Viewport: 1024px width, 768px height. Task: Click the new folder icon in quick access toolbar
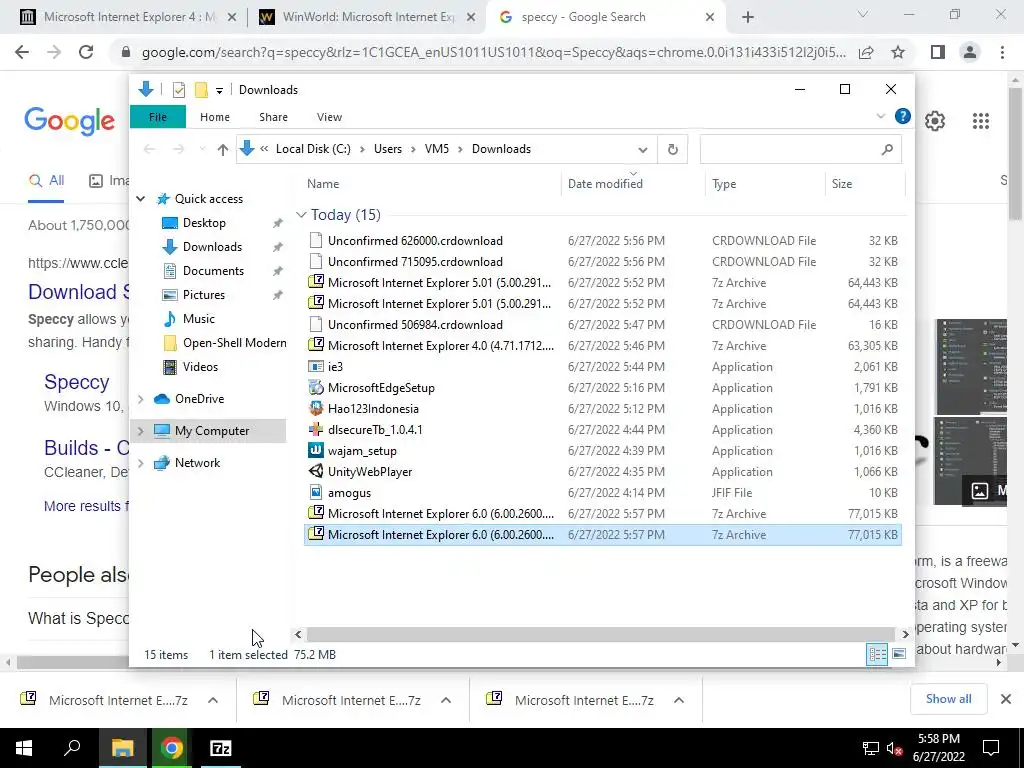201,90
